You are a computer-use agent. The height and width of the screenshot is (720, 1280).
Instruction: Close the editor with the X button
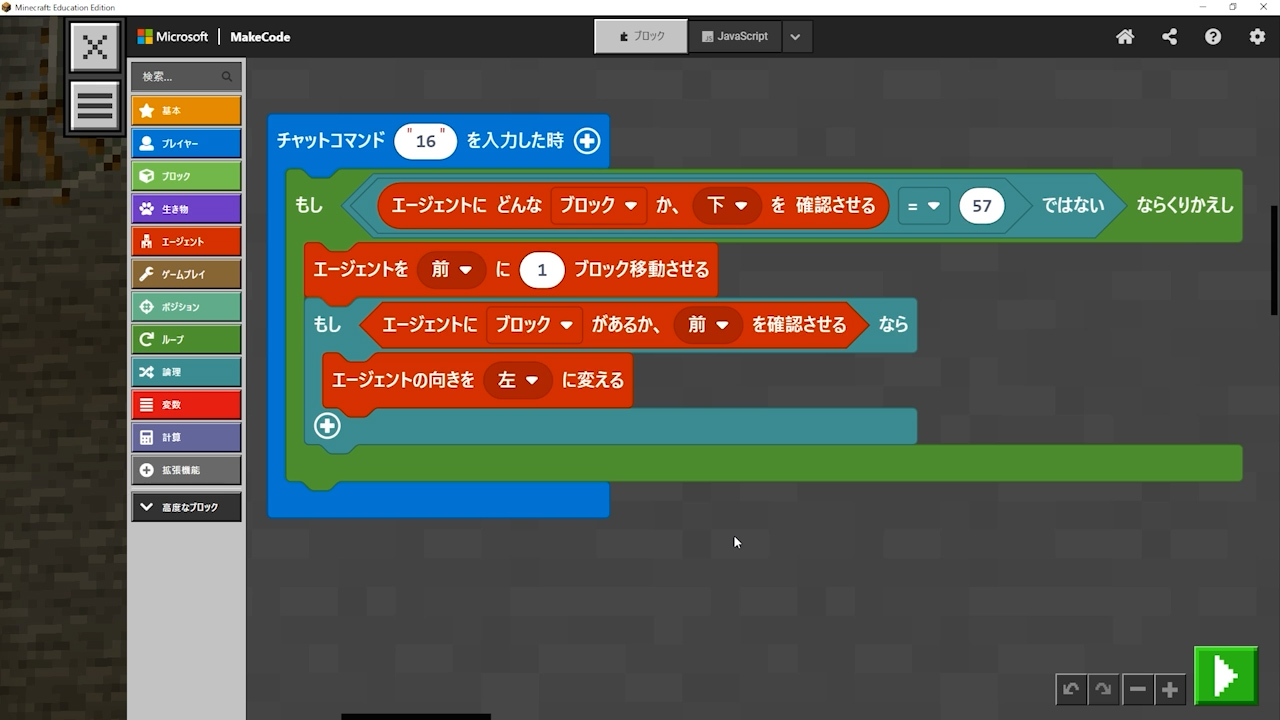click(95, 47)
